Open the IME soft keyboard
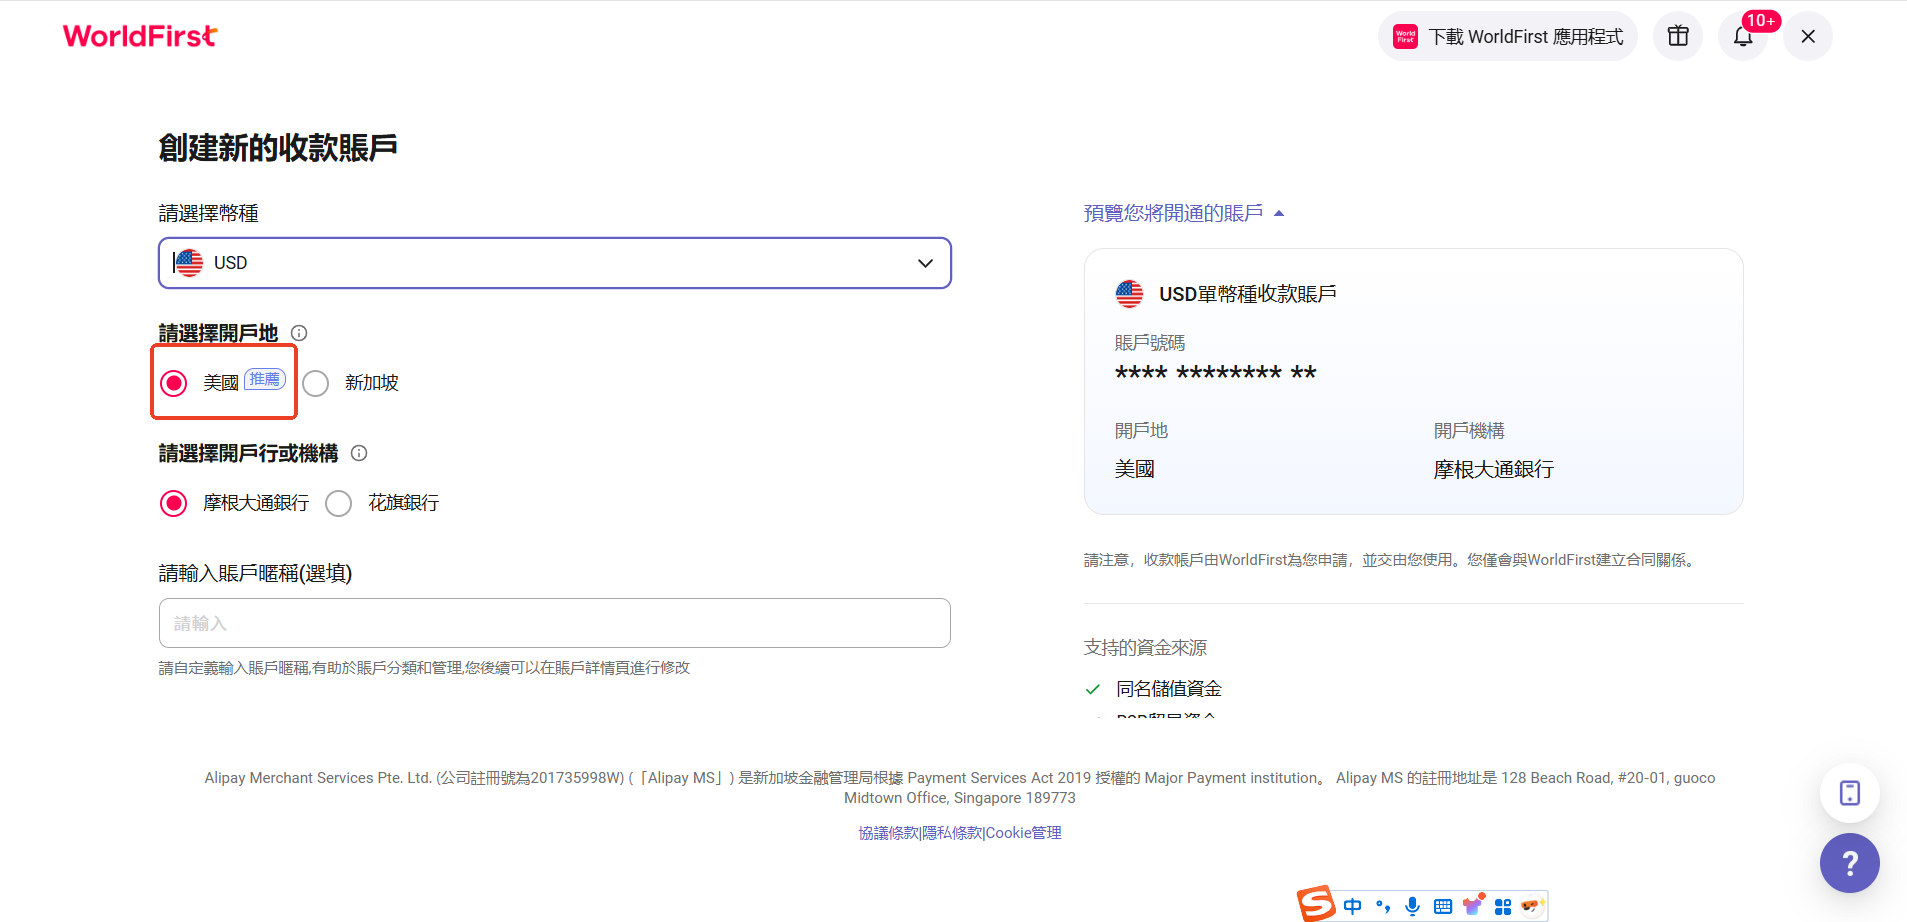The height and width of the screenshot is (922, 1907). click(1443, 906)
